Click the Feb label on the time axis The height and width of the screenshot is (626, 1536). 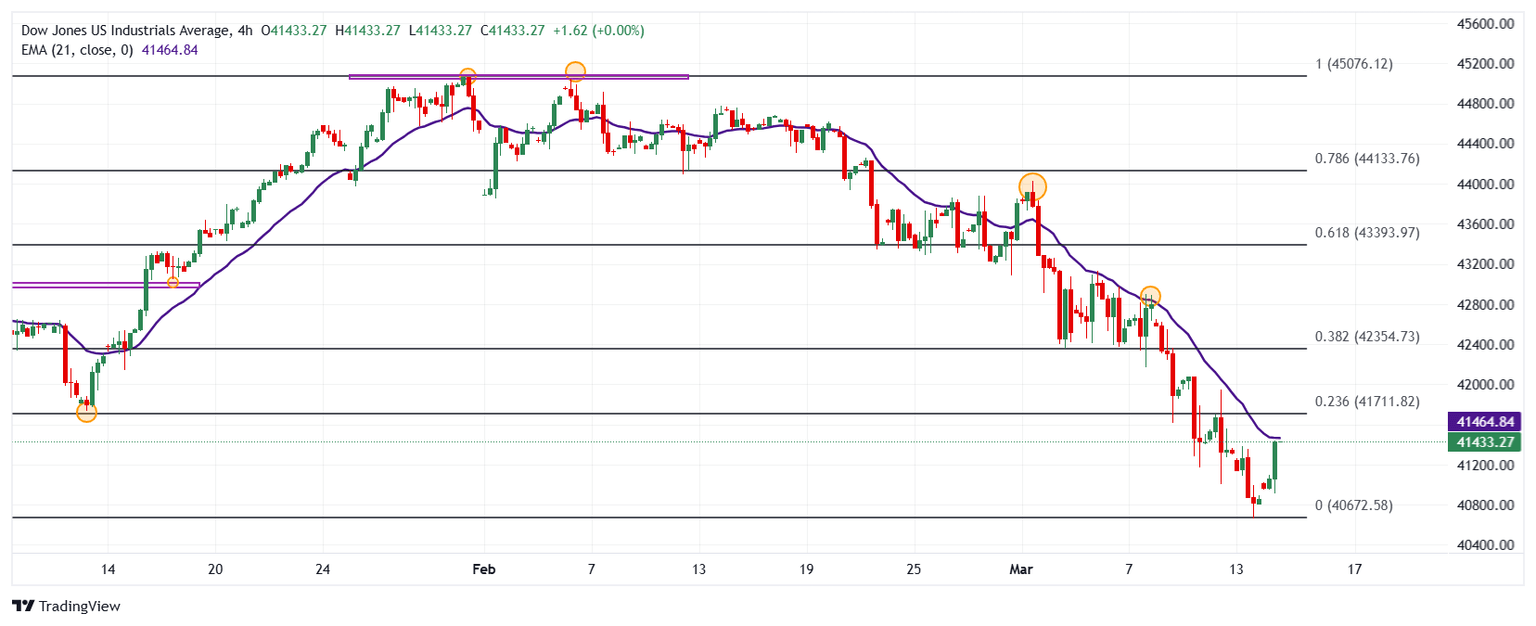tap(483, 569)
